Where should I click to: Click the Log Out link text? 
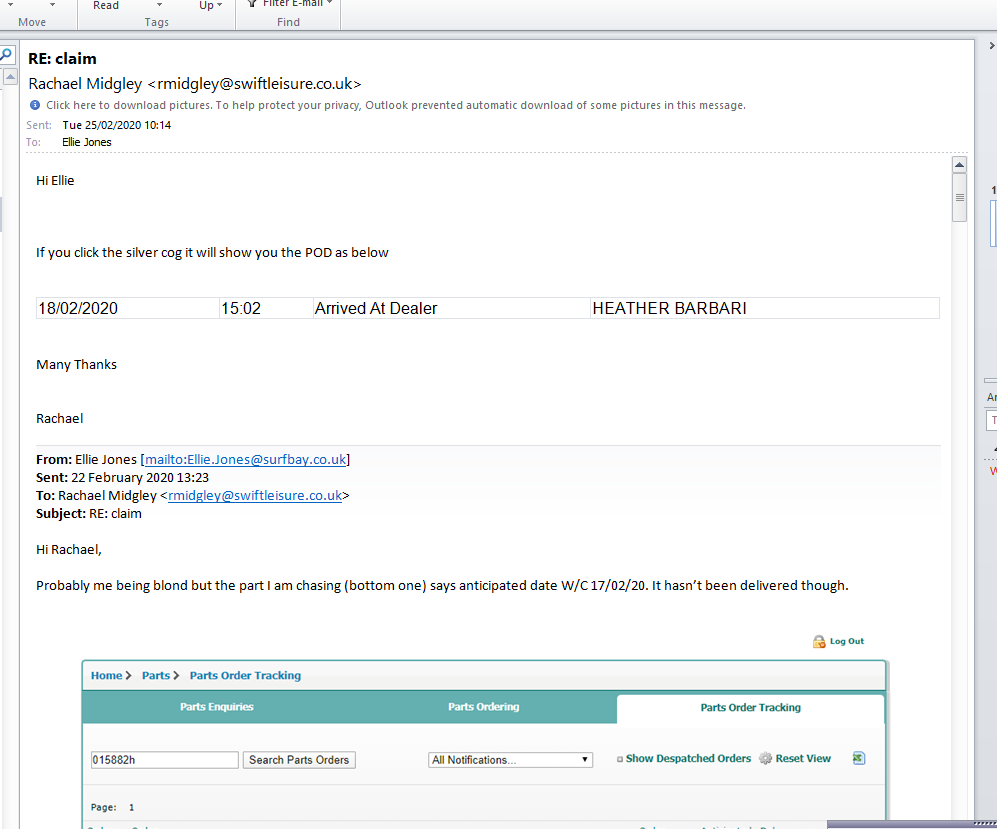847,641
